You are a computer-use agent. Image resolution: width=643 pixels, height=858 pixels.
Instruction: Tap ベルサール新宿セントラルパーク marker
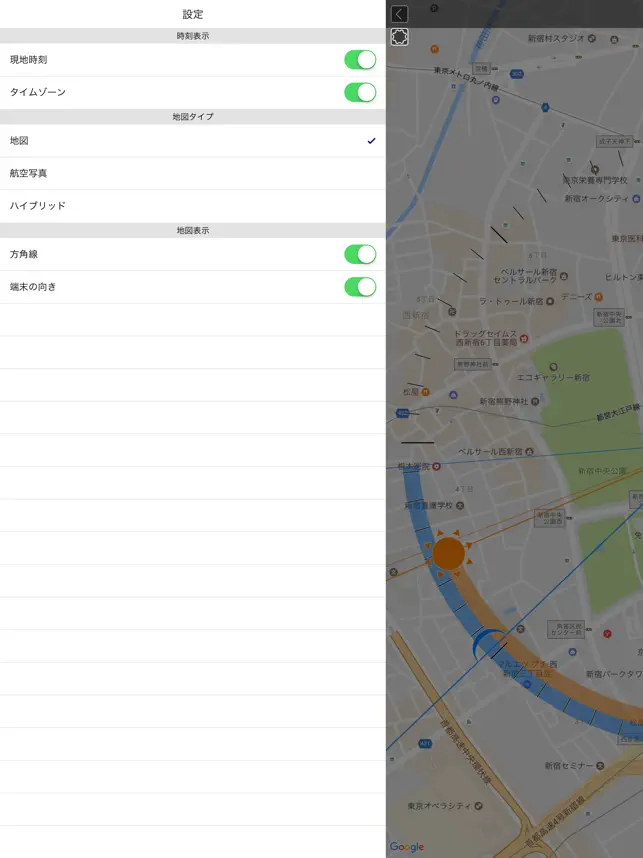point(564,276)
